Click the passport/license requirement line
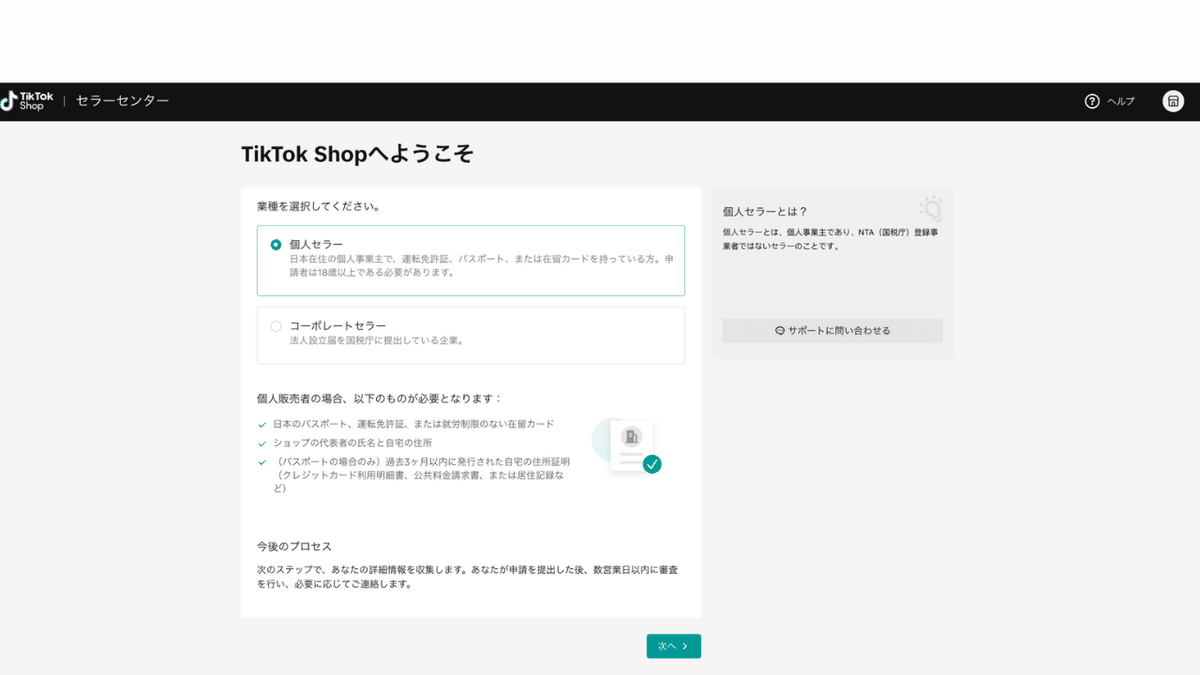 click(413, 424)
